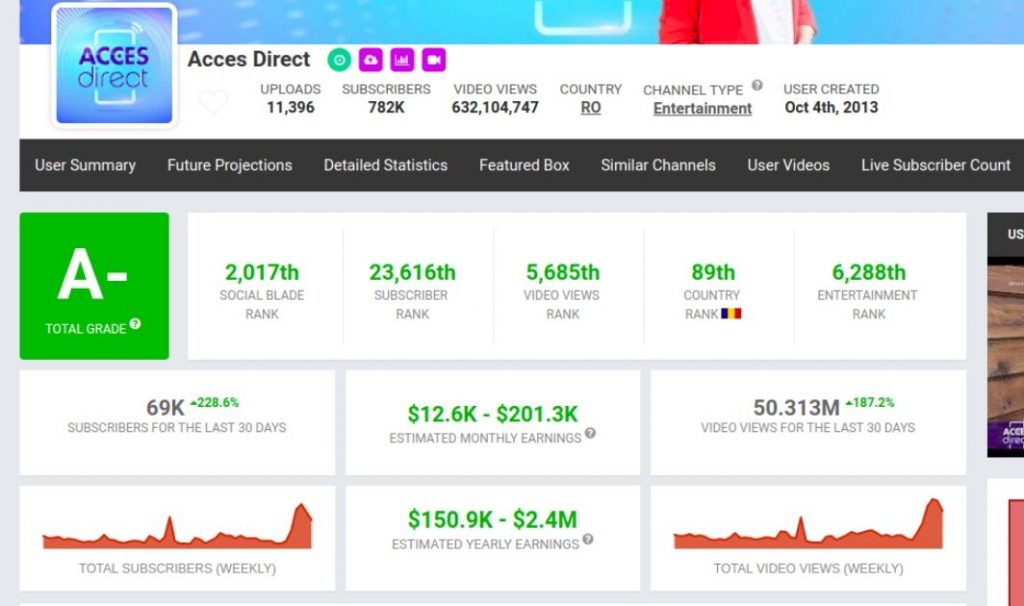Click the purple bar chart icon

coord(402,60)
